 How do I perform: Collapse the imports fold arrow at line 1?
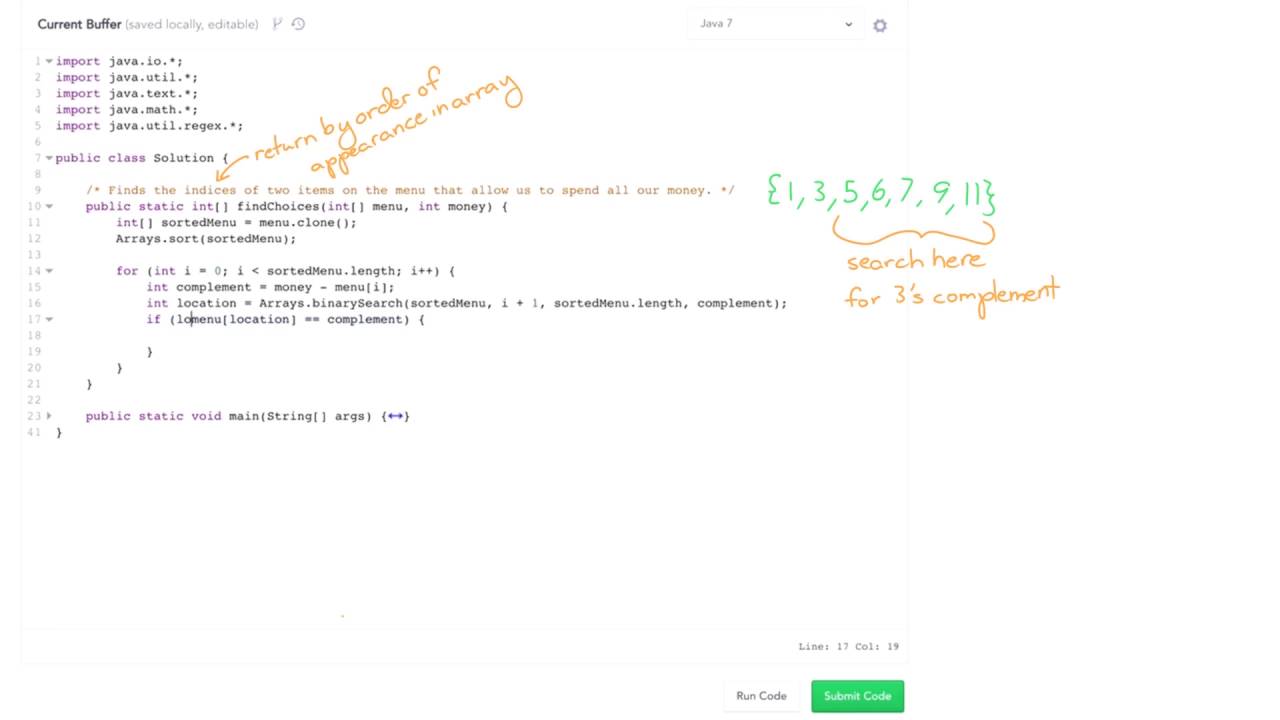49,62
